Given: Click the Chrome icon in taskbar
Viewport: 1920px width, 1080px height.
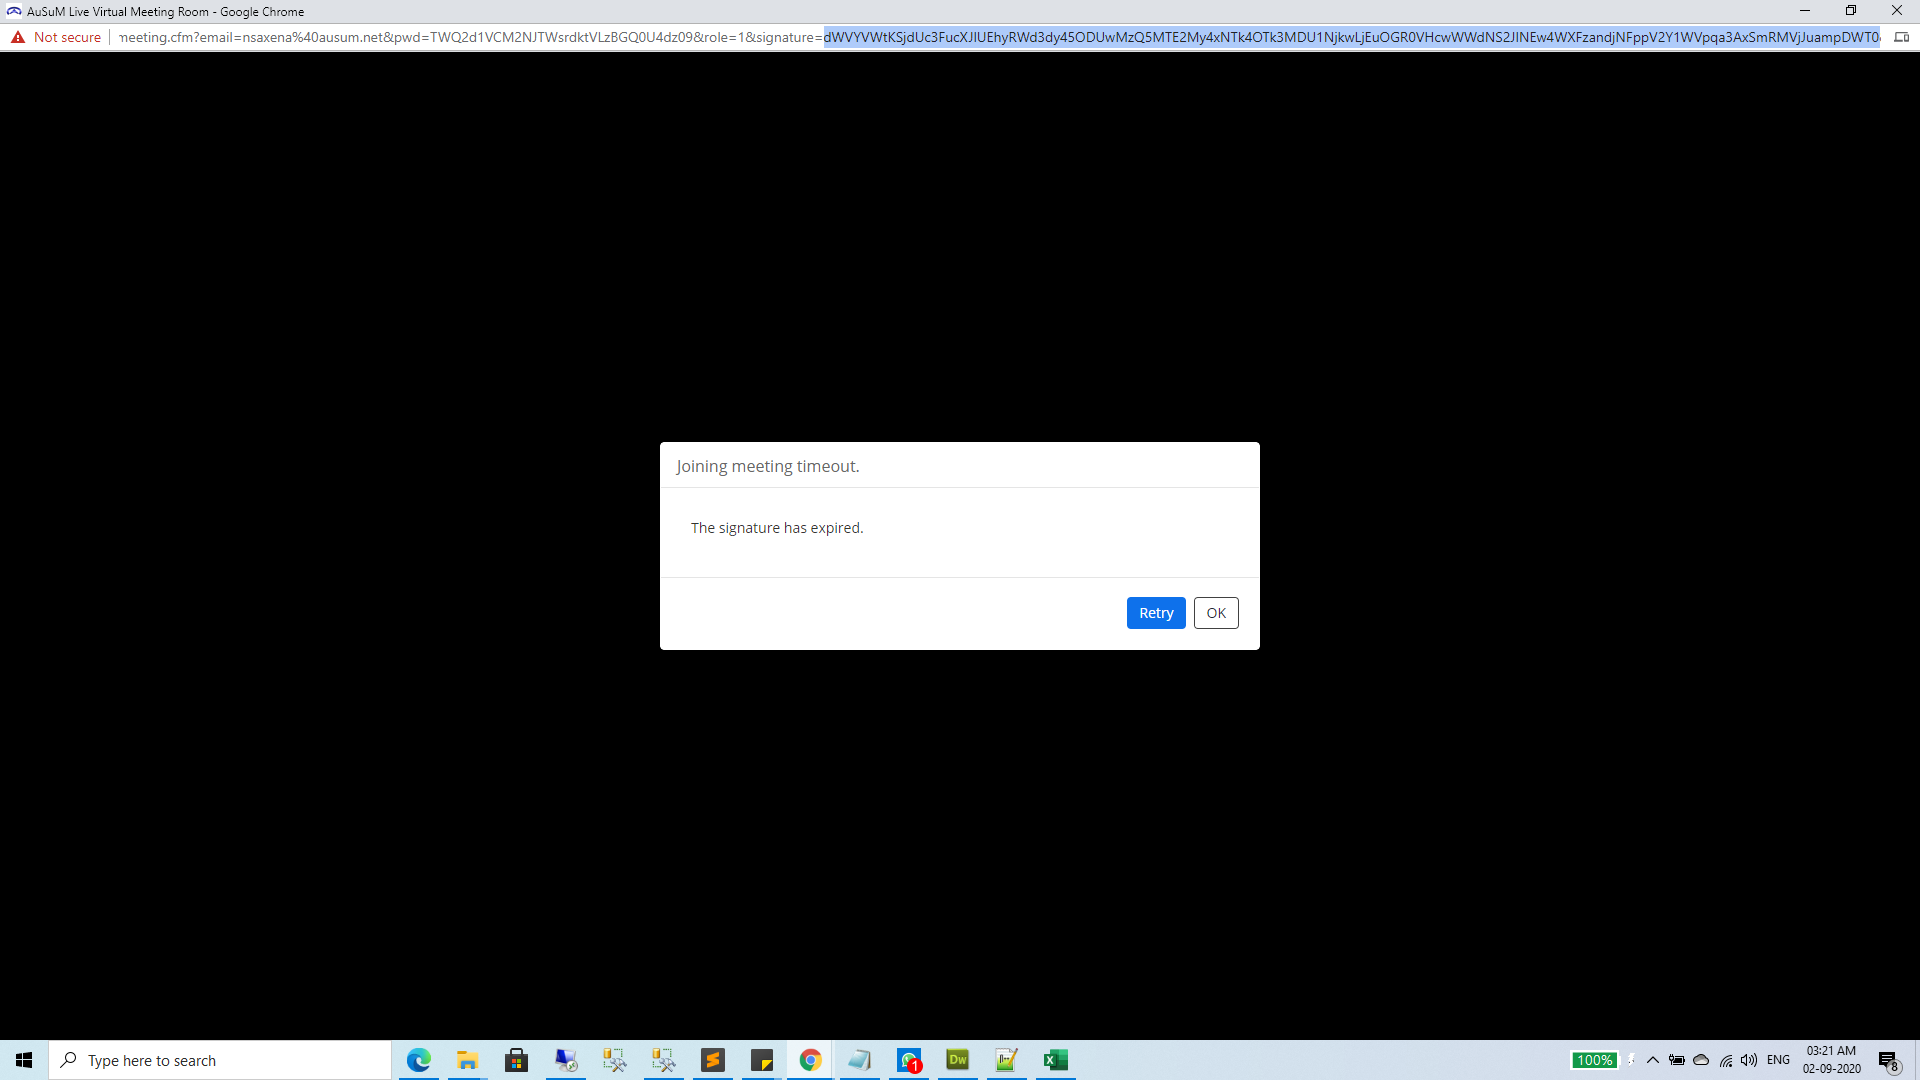Looking at the screenshot, I should point(810,1060).
